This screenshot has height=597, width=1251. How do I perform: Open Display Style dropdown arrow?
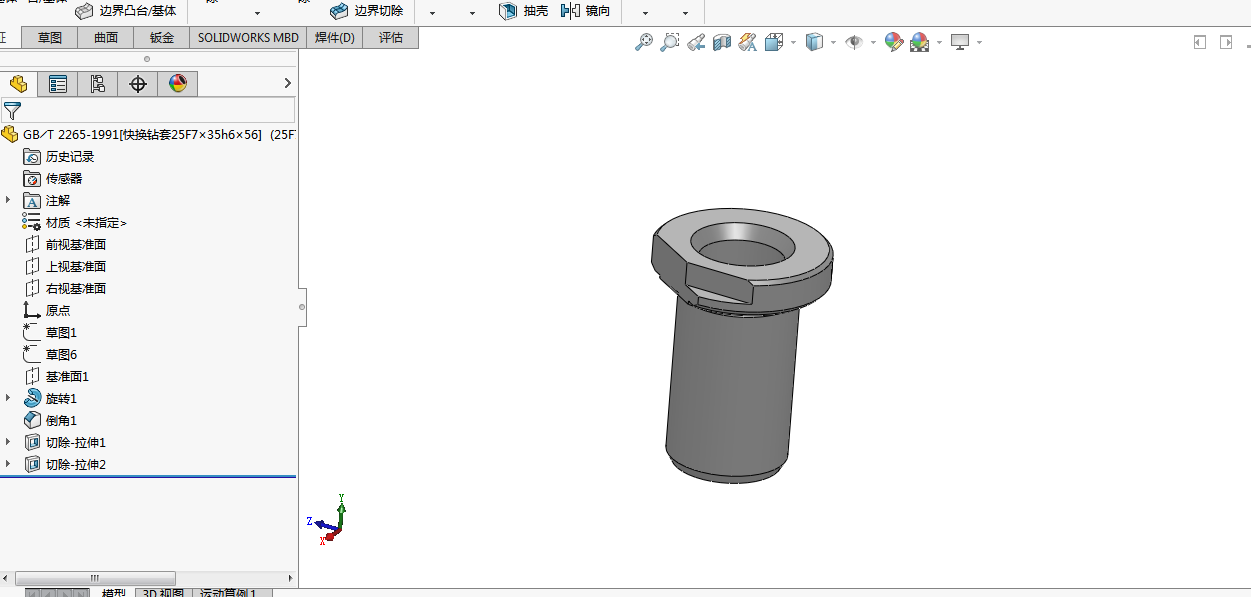pyautogui.click(x=833, y=43)
